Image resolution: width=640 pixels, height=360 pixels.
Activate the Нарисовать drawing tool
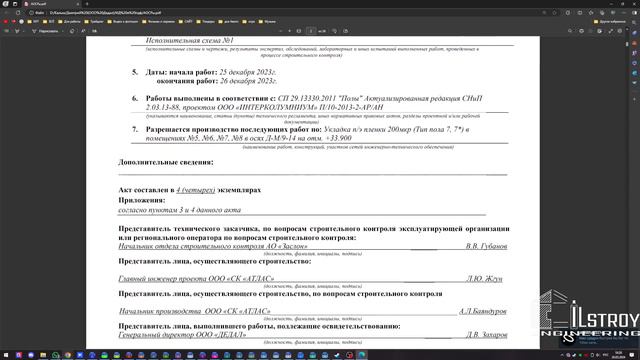pos(45,31)
